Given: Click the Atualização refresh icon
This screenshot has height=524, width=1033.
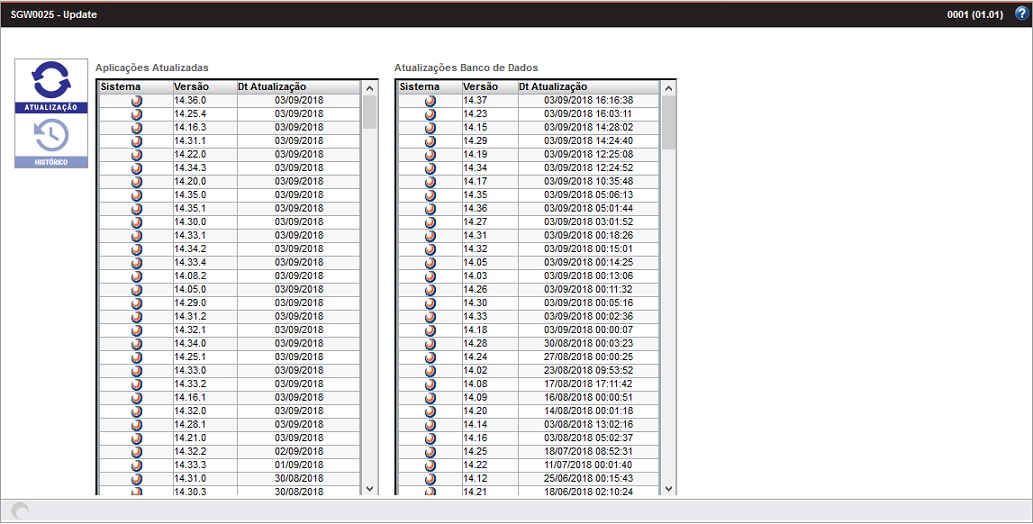Looking at the screenshot, I should (51, 81).
